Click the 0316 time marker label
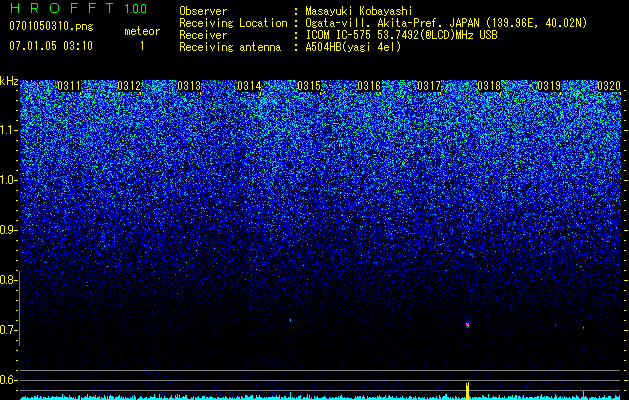The image size is (629, 400). [x=369, y=86]
